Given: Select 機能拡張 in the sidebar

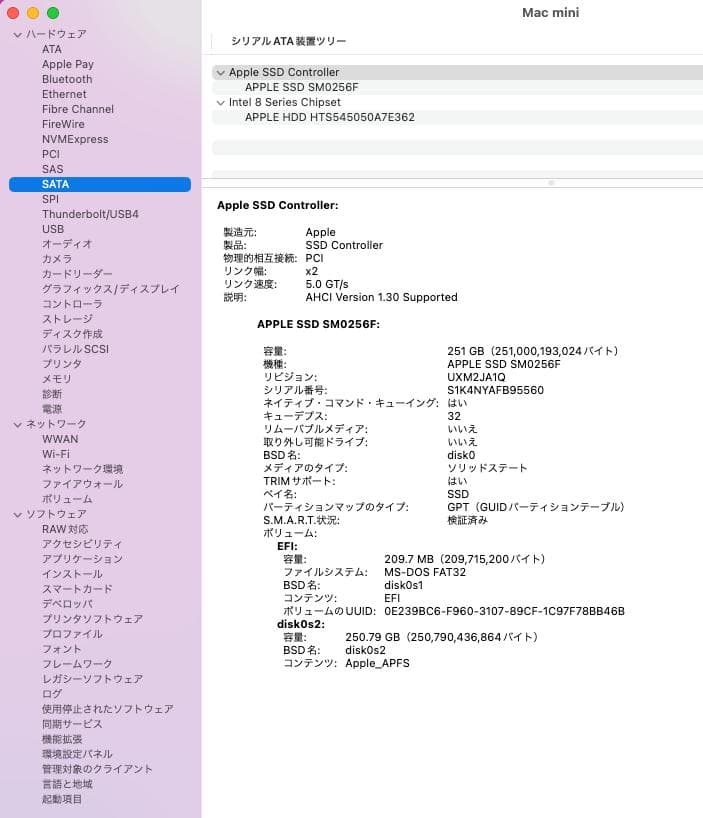Looking at the screenshot, I should coord(62,740).
